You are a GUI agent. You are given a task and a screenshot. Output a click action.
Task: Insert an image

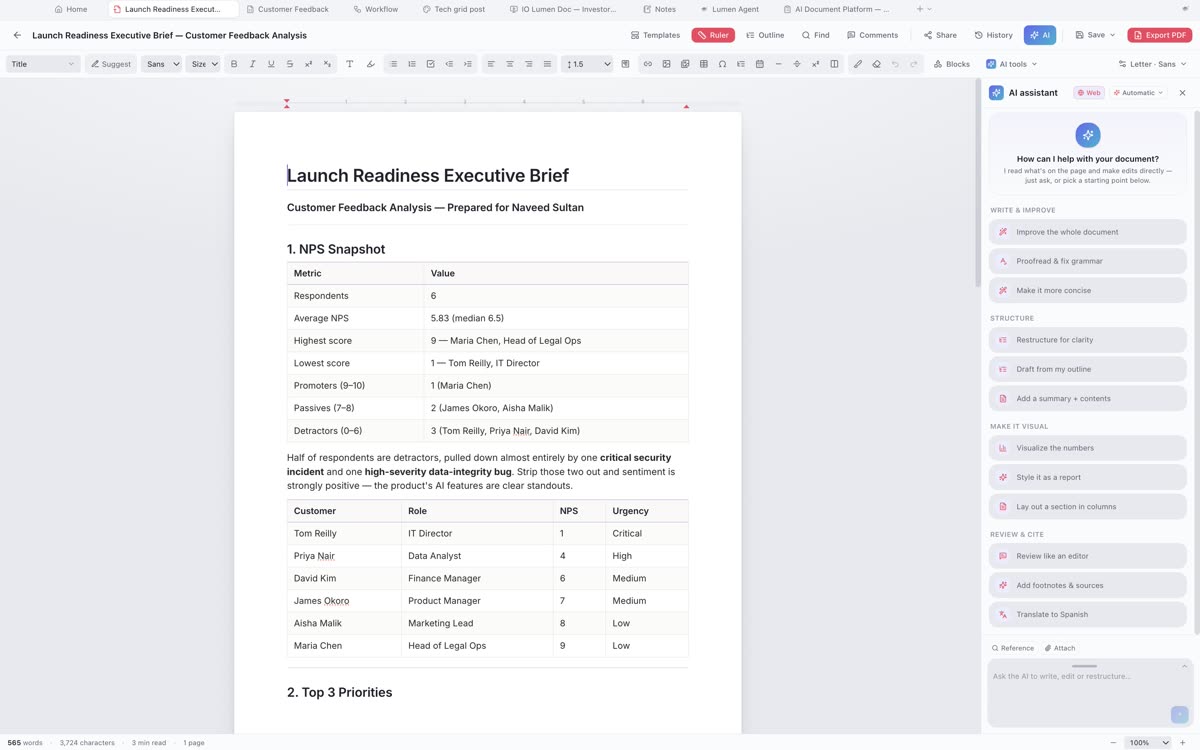click(666, 64)
